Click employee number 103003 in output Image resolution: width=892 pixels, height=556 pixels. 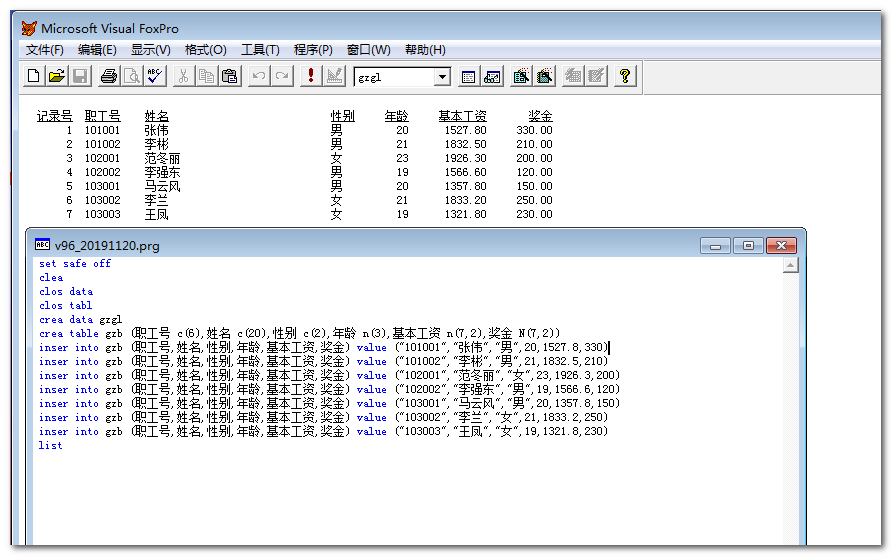102,214
